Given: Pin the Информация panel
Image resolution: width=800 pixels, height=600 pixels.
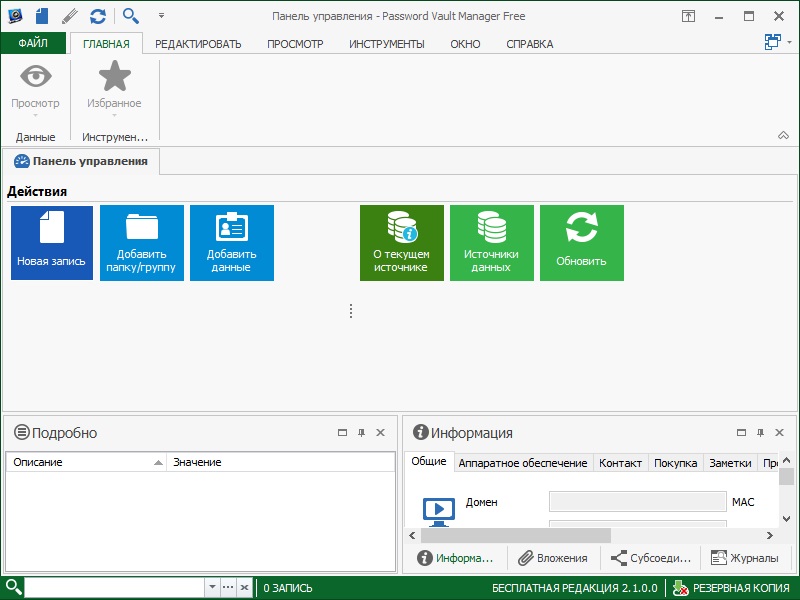Looking at the screenshot, I should pyautogui.click(x=760, y=433).
